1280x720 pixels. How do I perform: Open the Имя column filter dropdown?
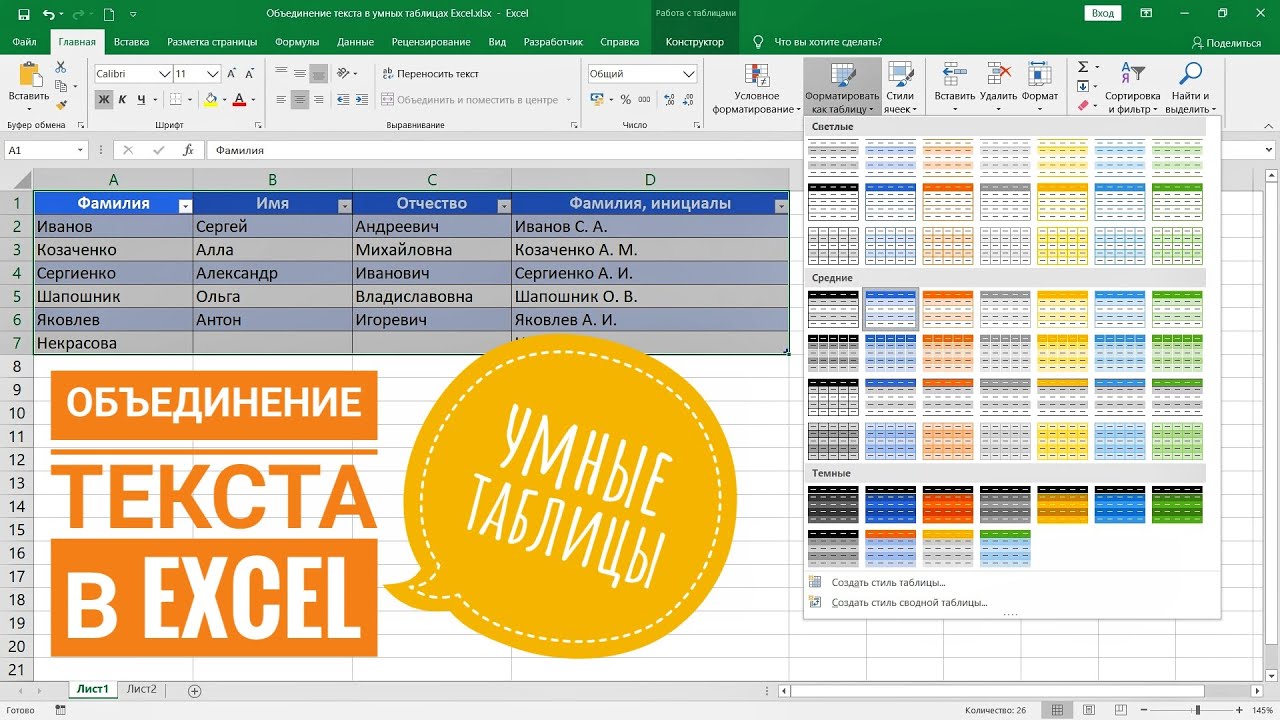tap(344, 205)
